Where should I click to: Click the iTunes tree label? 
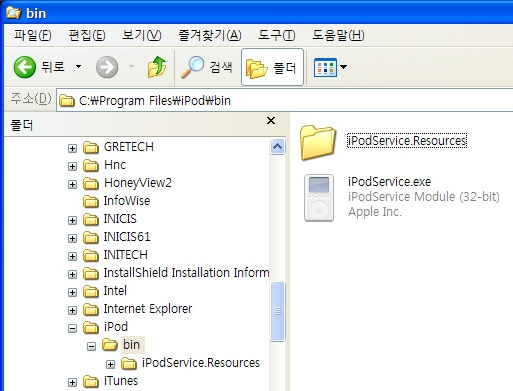pos(121,381)
